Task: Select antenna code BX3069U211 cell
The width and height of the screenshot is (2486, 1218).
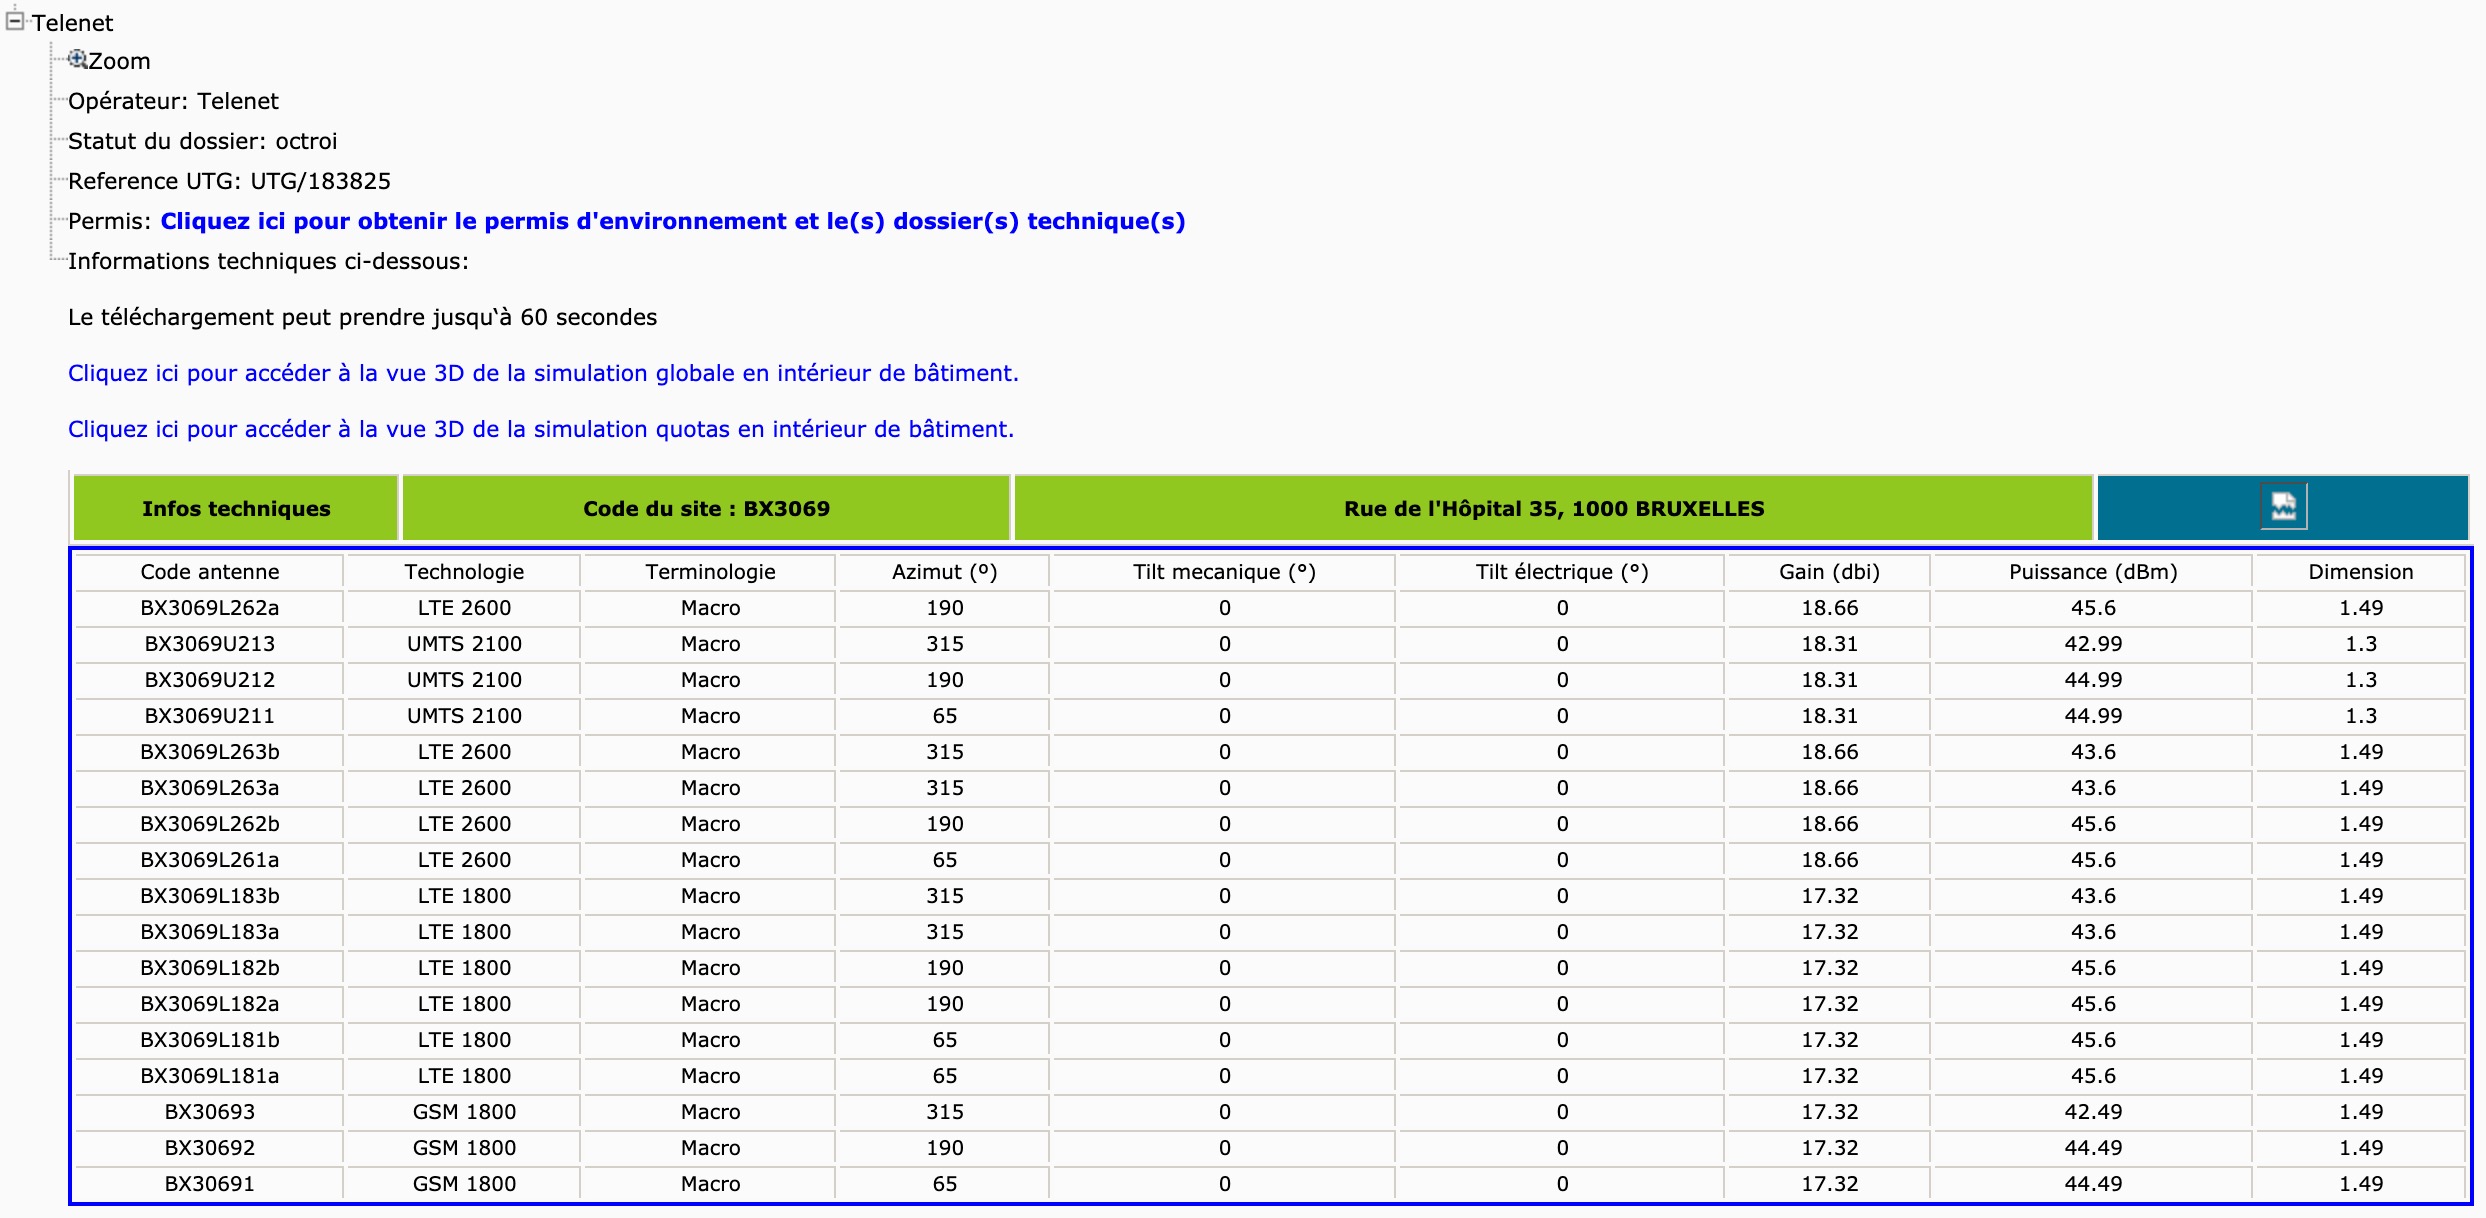Action: tap(210, 716)
